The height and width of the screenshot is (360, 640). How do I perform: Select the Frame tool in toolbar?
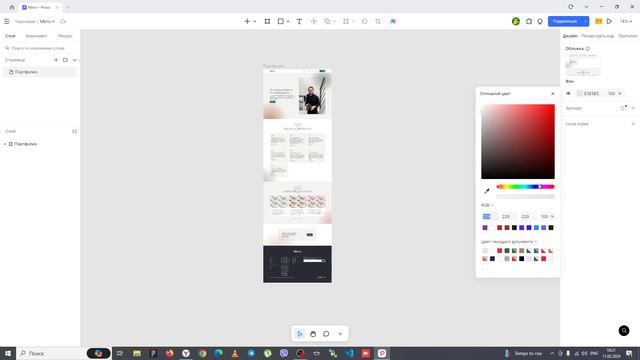(267, 21)
